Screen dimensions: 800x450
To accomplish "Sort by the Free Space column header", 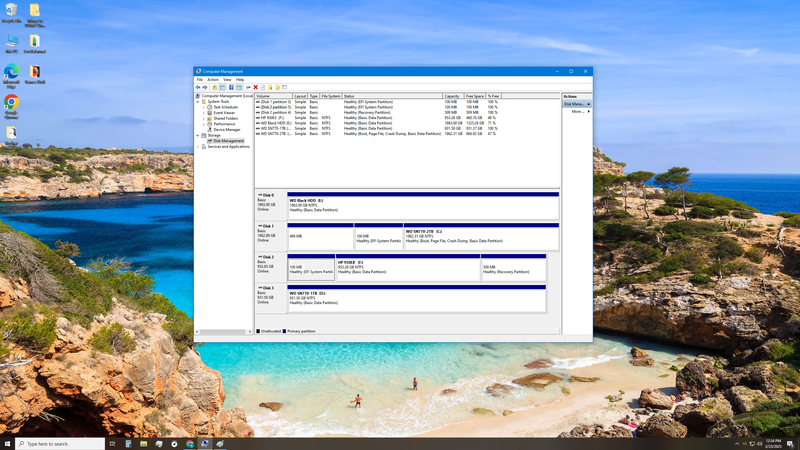I will click(474, 96).
